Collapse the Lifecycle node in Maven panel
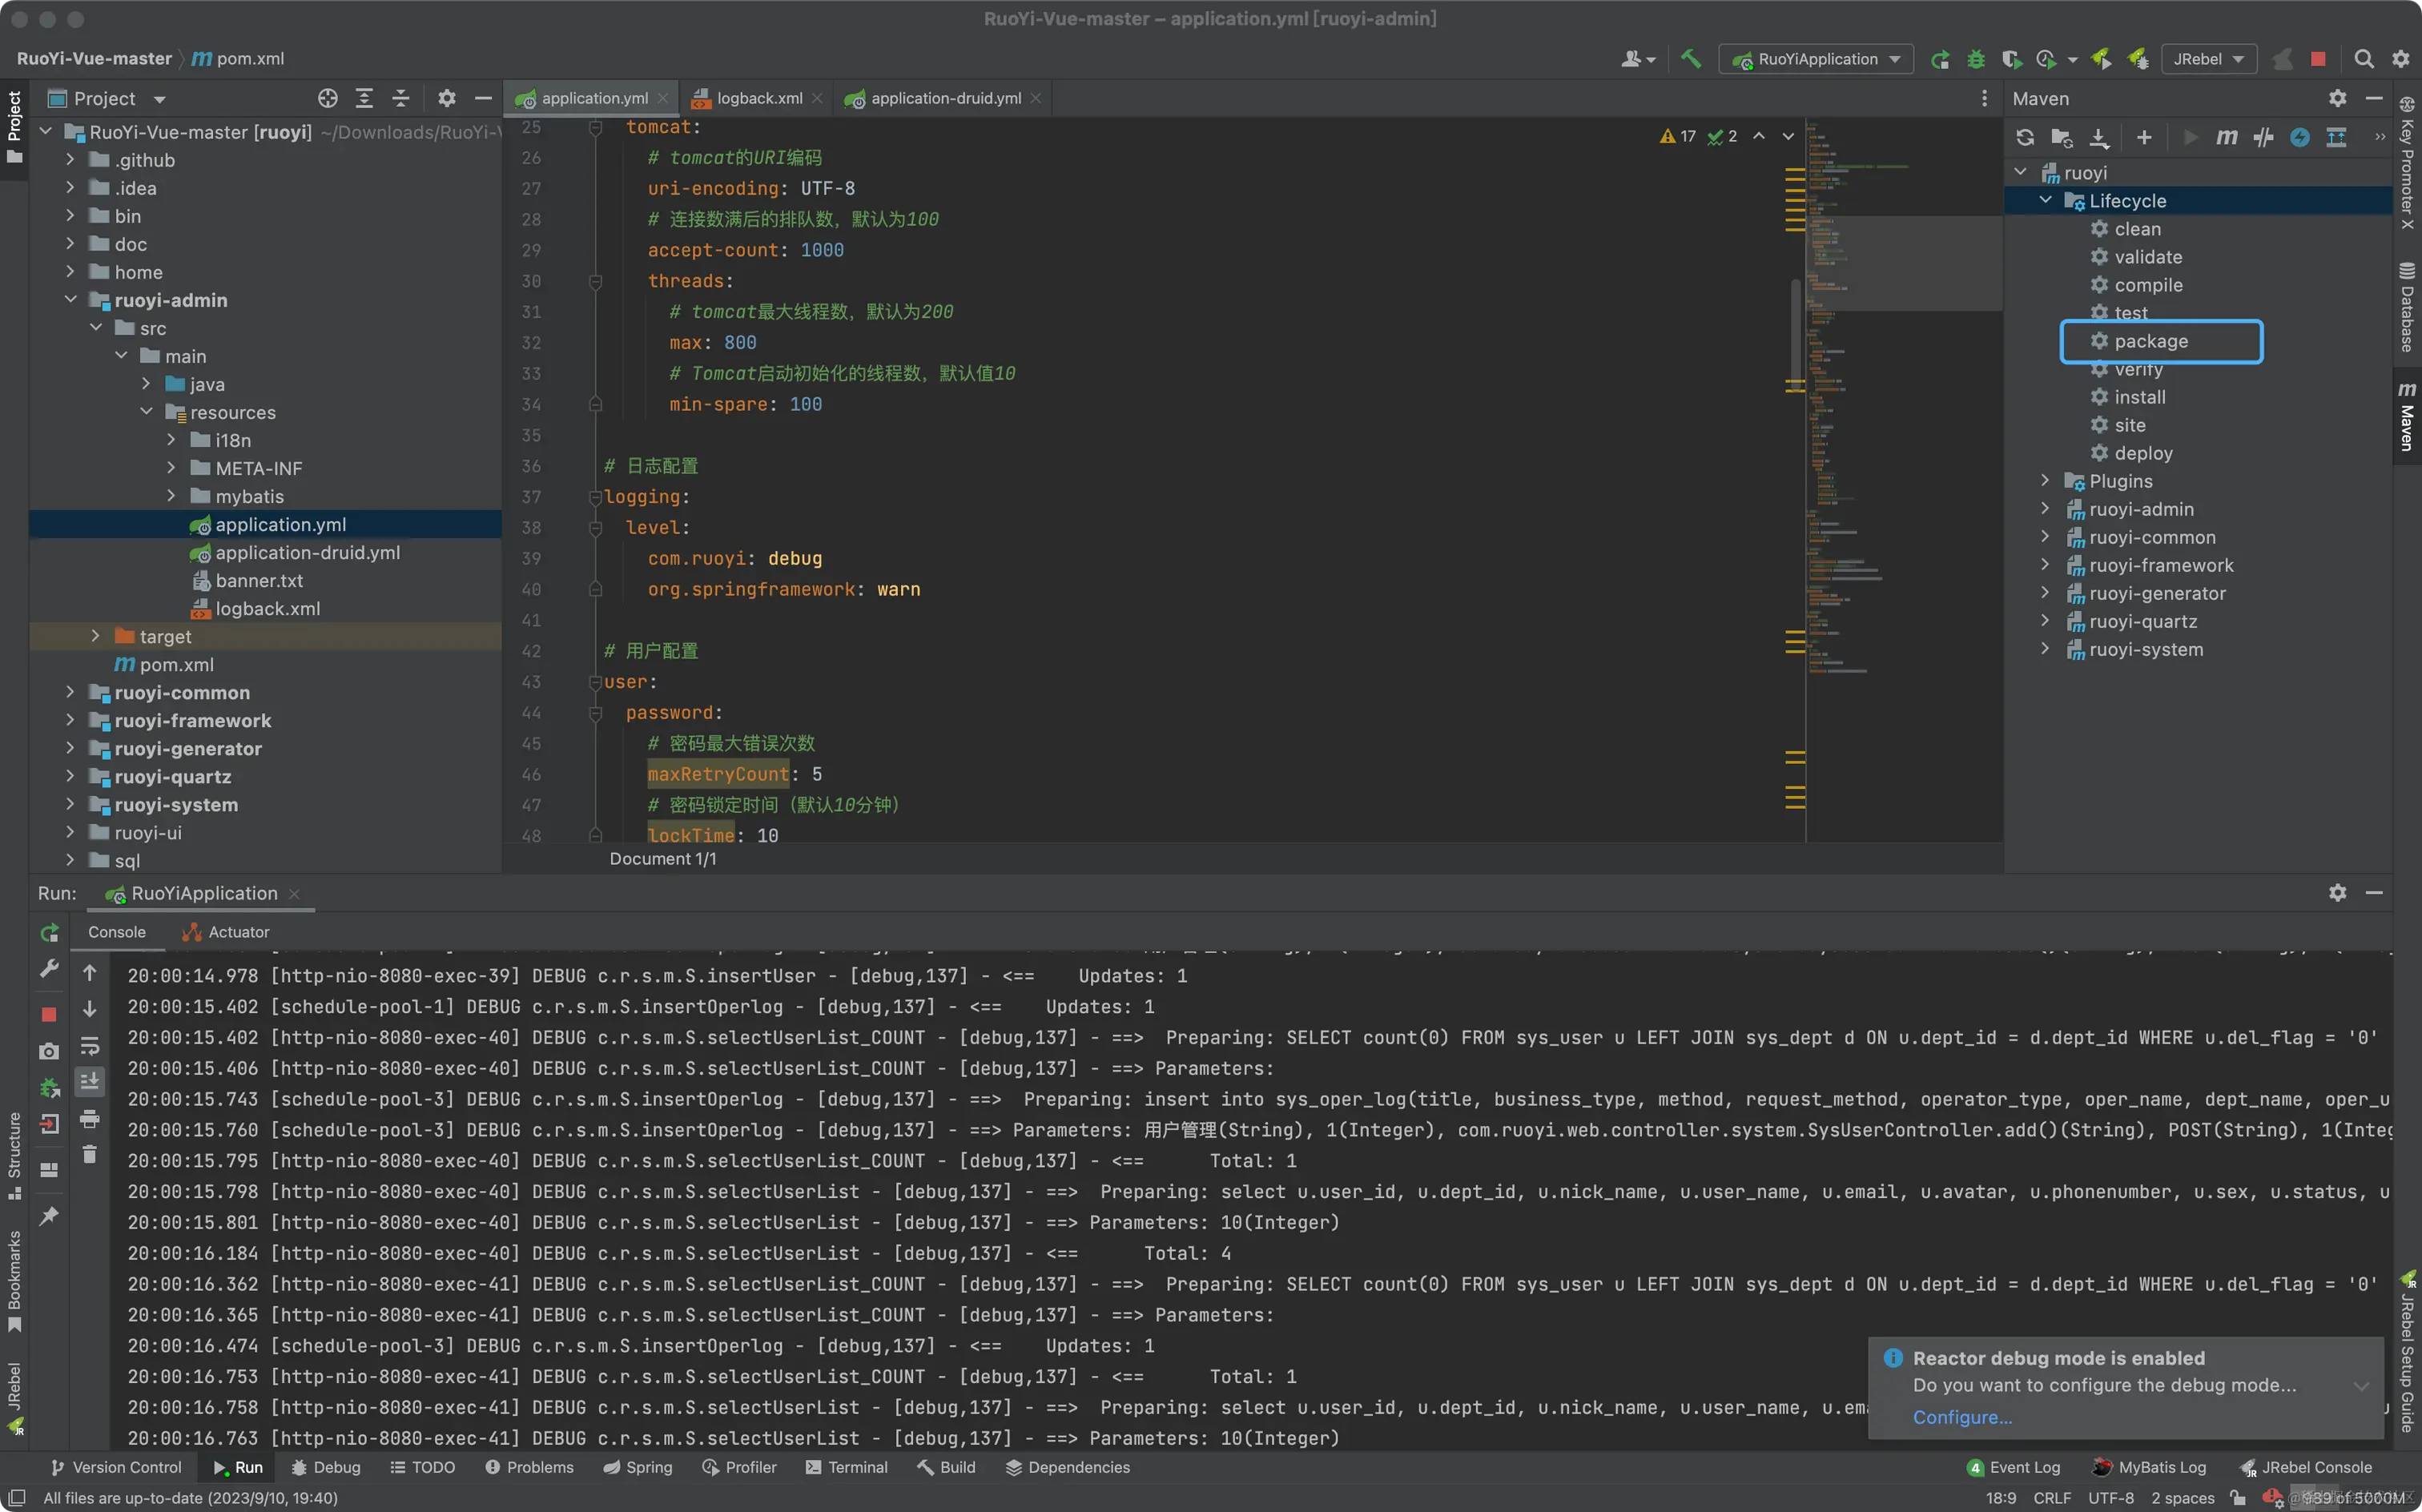2422x1512 pixels. pos(2045,200)
